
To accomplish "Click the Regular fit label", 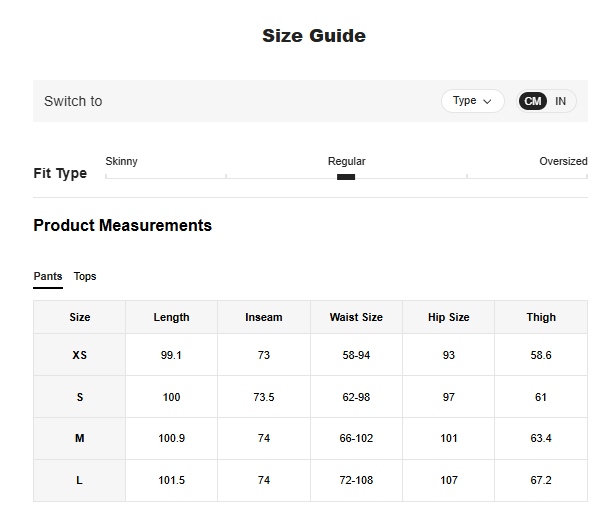I will [x=346, y=161].
